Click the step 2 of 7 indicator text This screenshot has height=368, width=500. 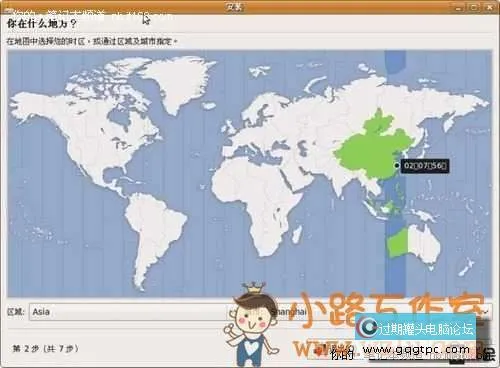(x=46, y=349)
